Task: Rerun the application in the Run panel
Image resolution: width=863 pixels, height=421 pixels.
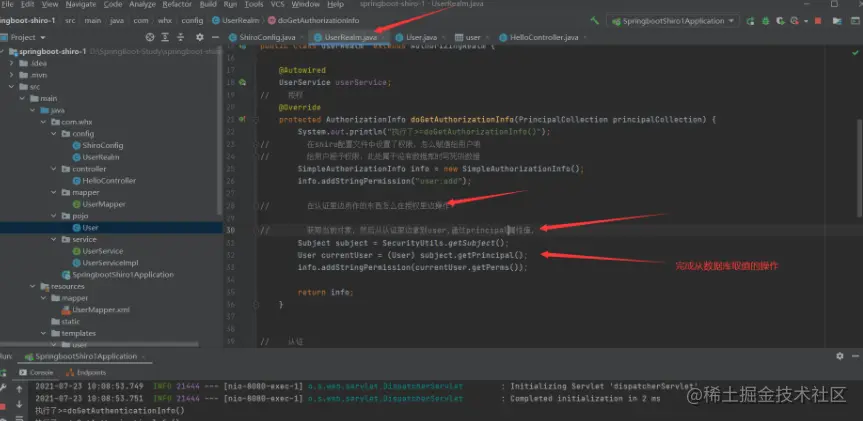Action: coord(3,373)
